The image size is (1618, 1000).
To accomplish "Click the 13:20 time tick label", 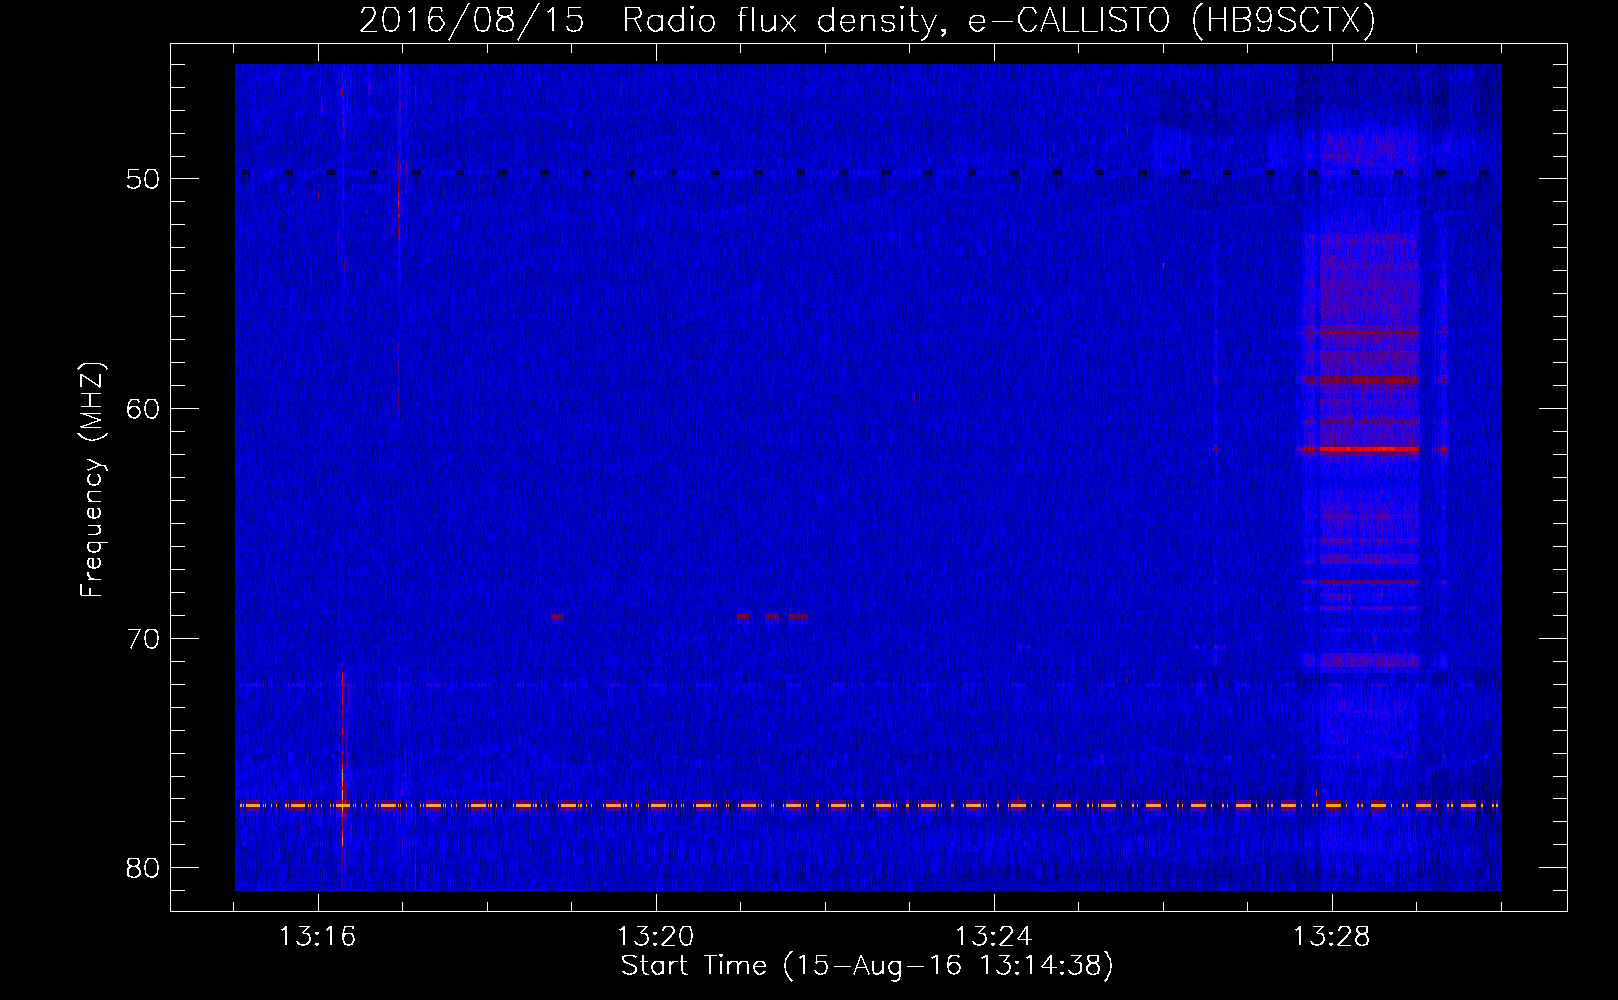I will 655,937.
